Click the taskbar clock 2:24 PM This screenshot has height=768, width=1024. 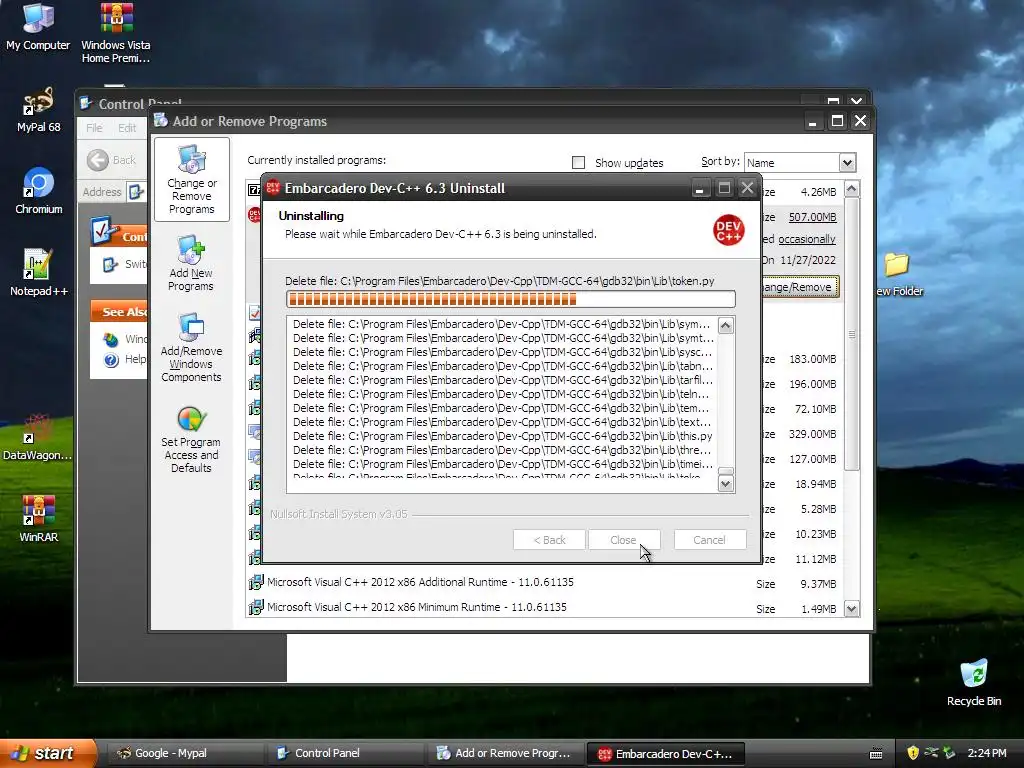pyautogui.click(x=987, y=753)
